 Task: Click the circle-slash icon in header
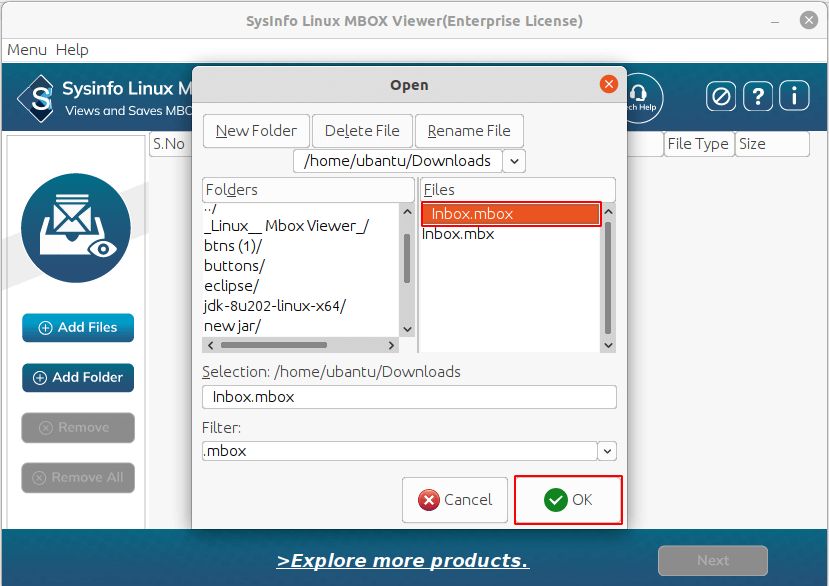pyautogui.click(x=721, y=96)
